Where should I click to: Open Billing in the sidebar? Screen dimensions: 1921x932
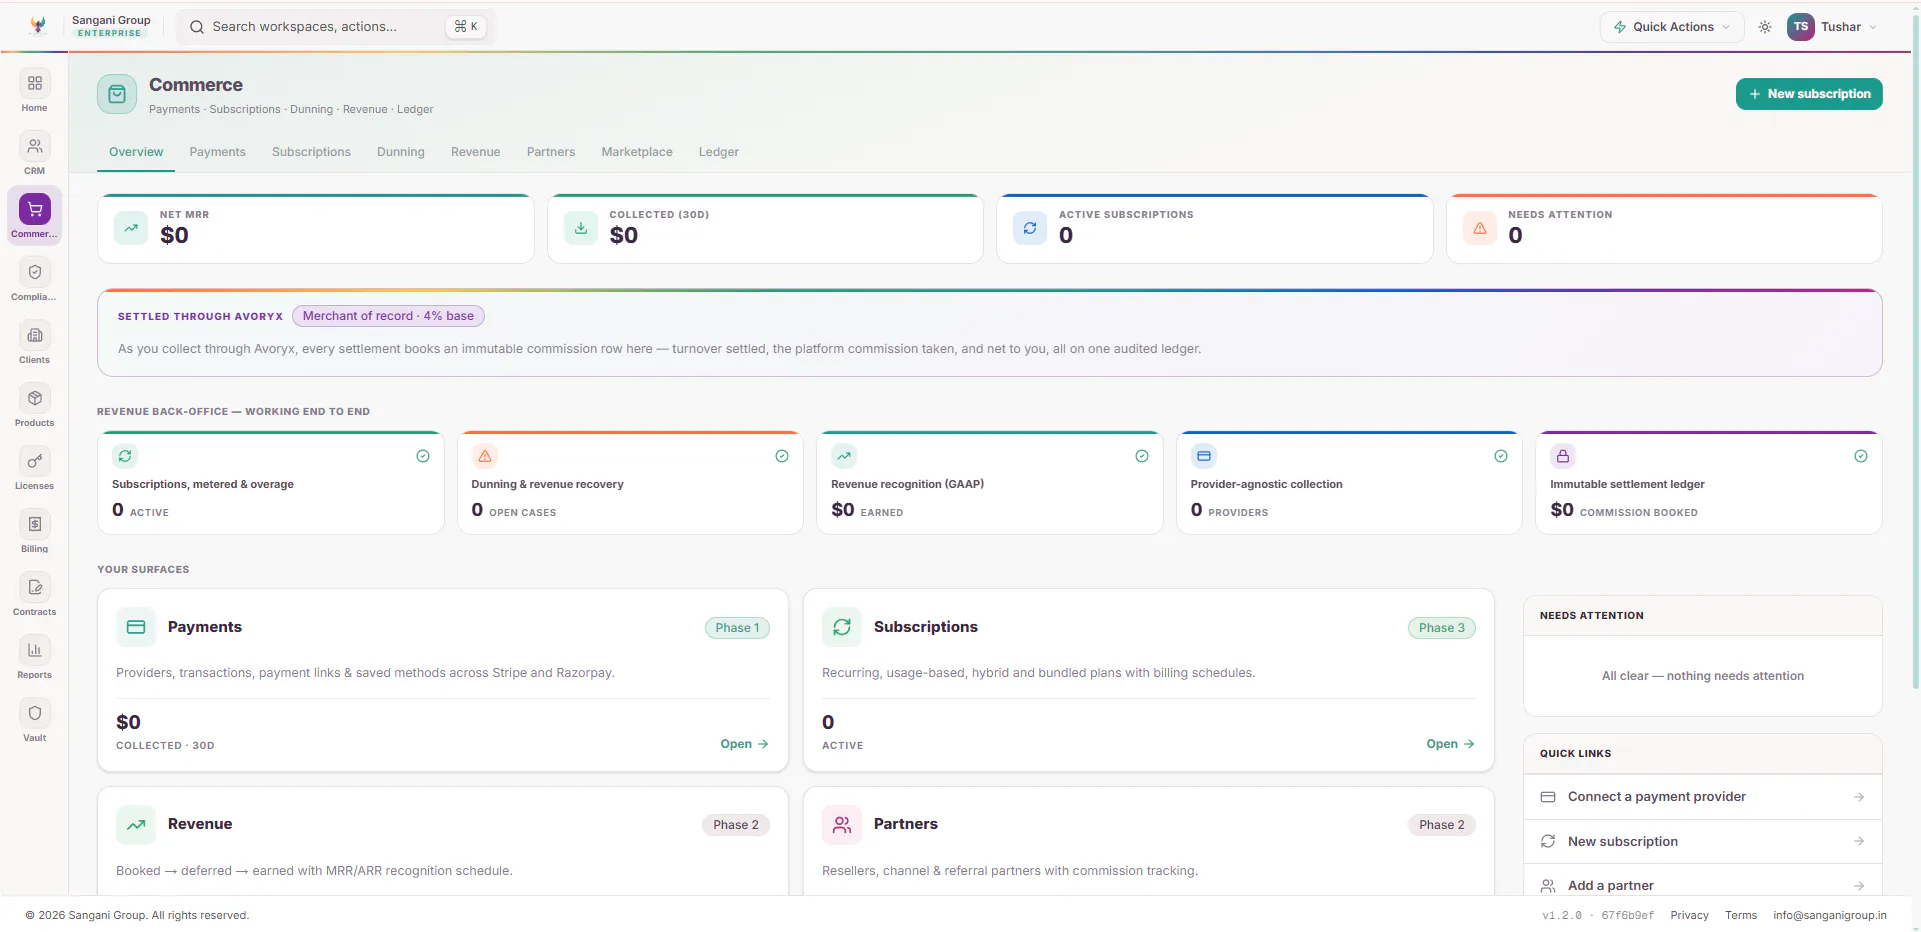(34, 532)
